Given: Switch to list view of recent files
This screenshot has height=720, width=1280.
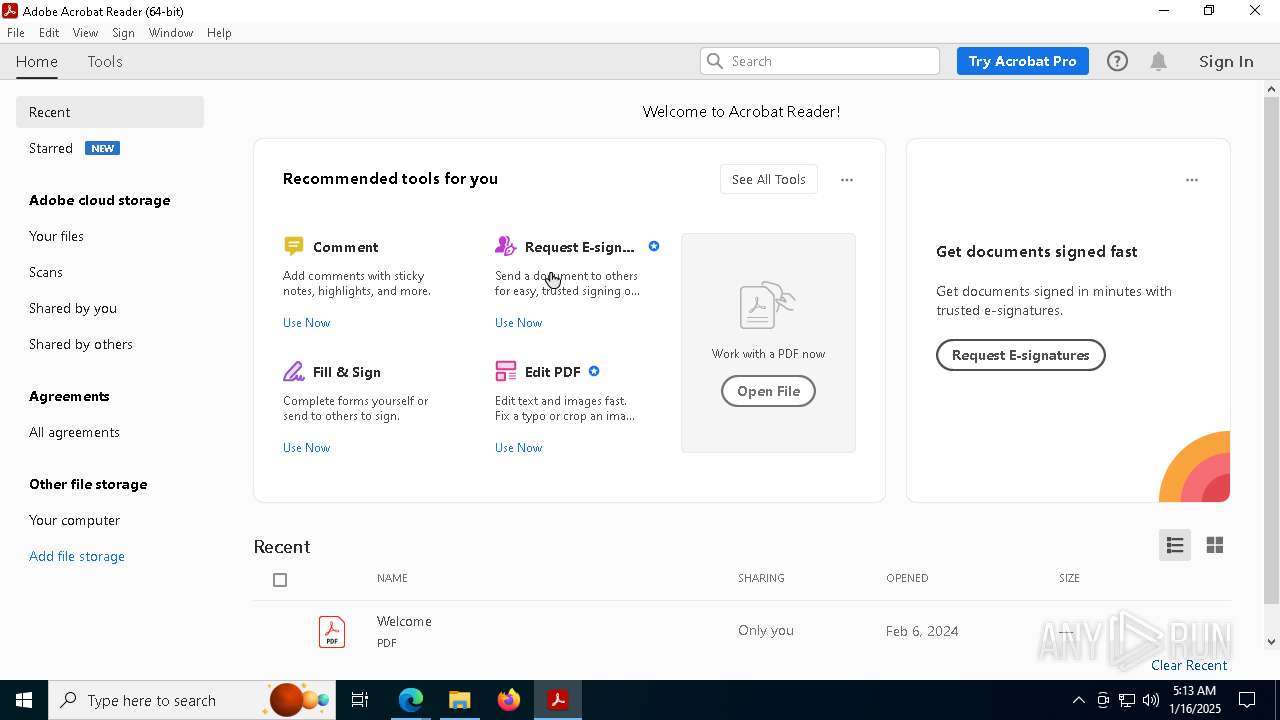Looking at the screenshot, I should click(1174, 545).
